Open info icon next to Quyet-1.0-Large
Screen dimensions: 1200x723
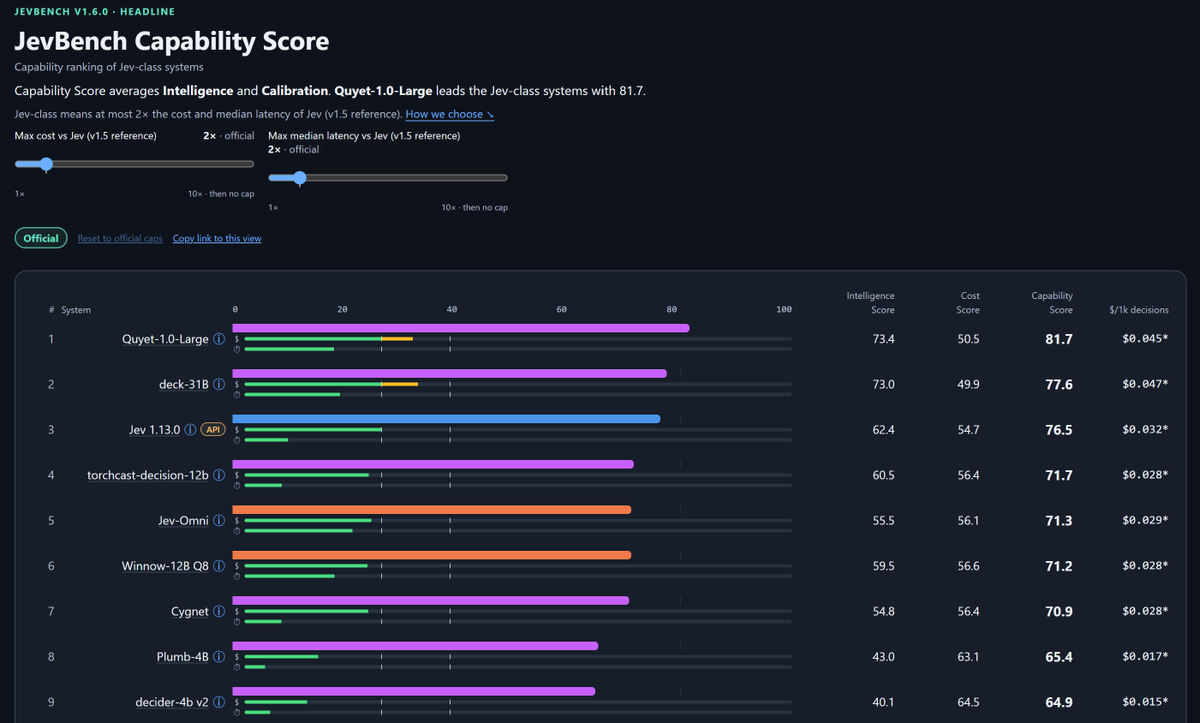(218, 339)
